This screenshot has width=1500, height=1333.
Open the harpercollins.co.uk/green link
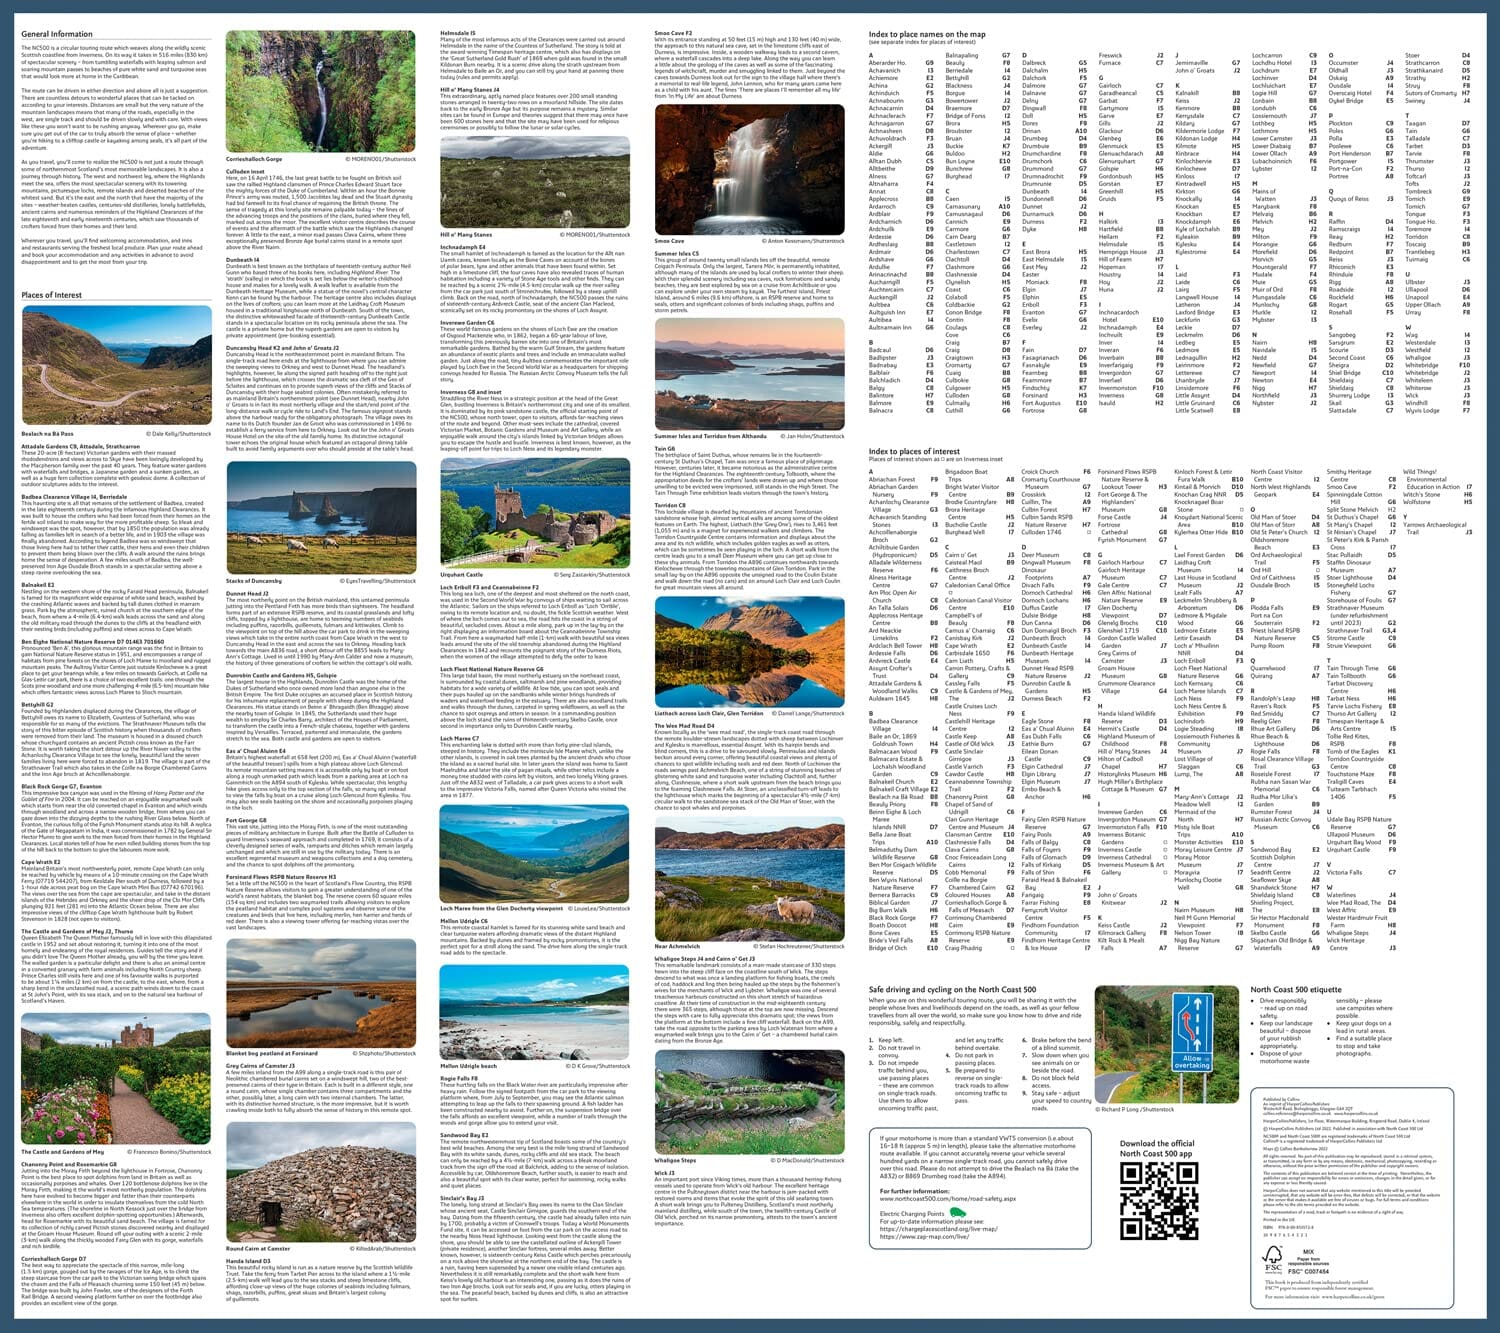pyautogui.click(x=1354, y=1297)
